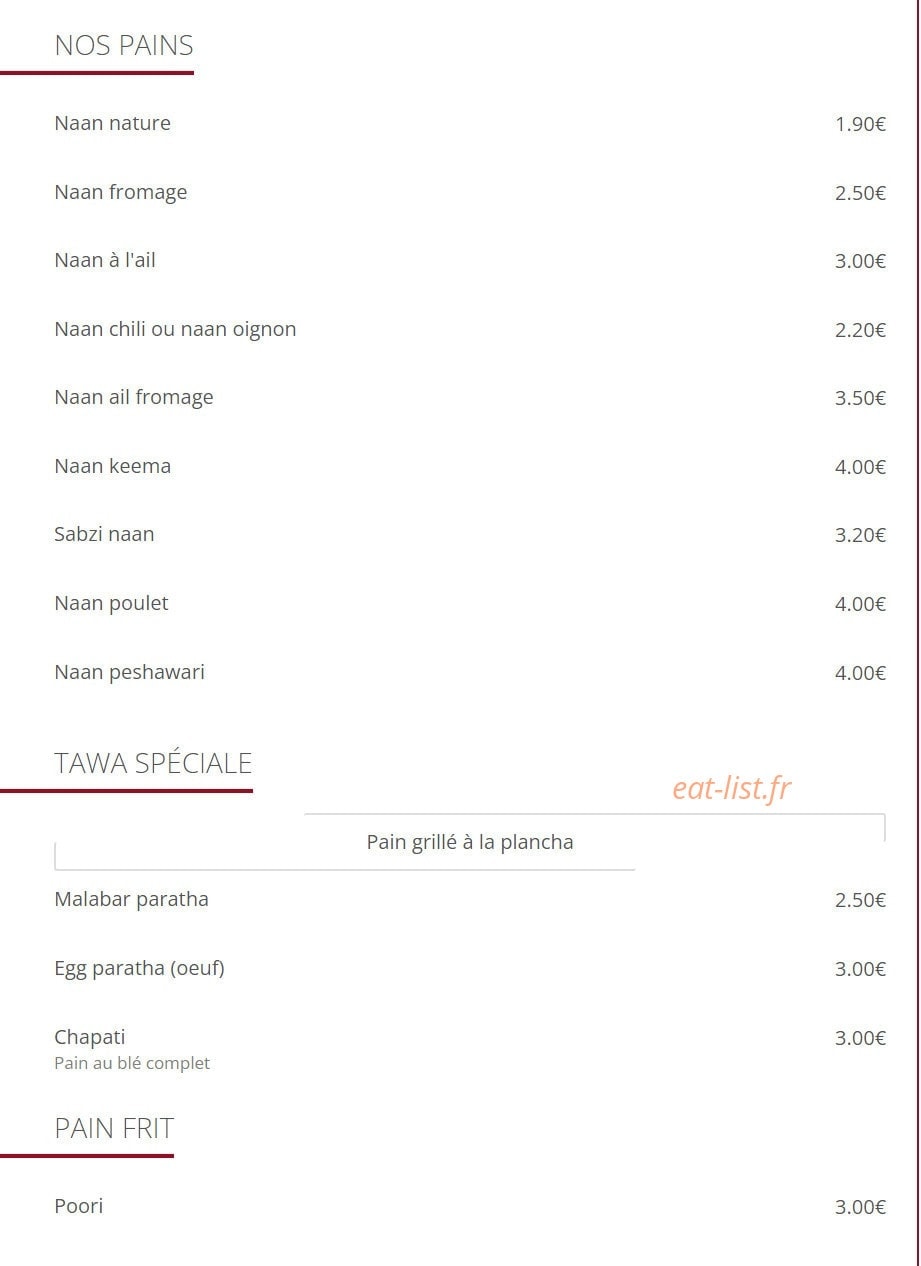The image size is (921, 1266).
Task: Click the Malabar paratha item
Action: point(131,899)
